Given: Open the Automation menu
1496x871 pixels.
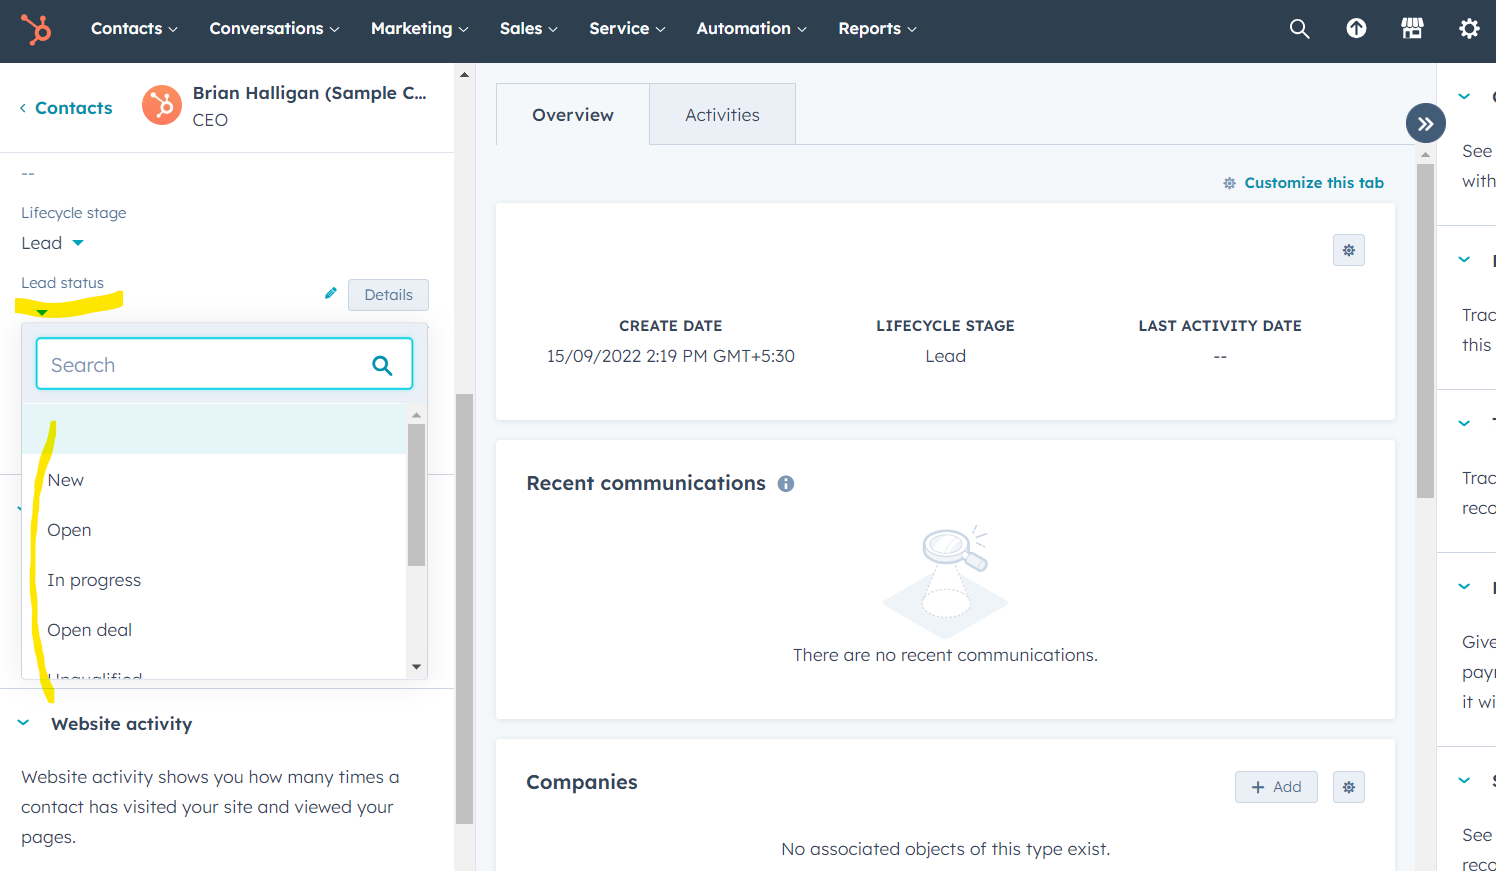Looking at the screenshot, I should click(x=751, y=29).
